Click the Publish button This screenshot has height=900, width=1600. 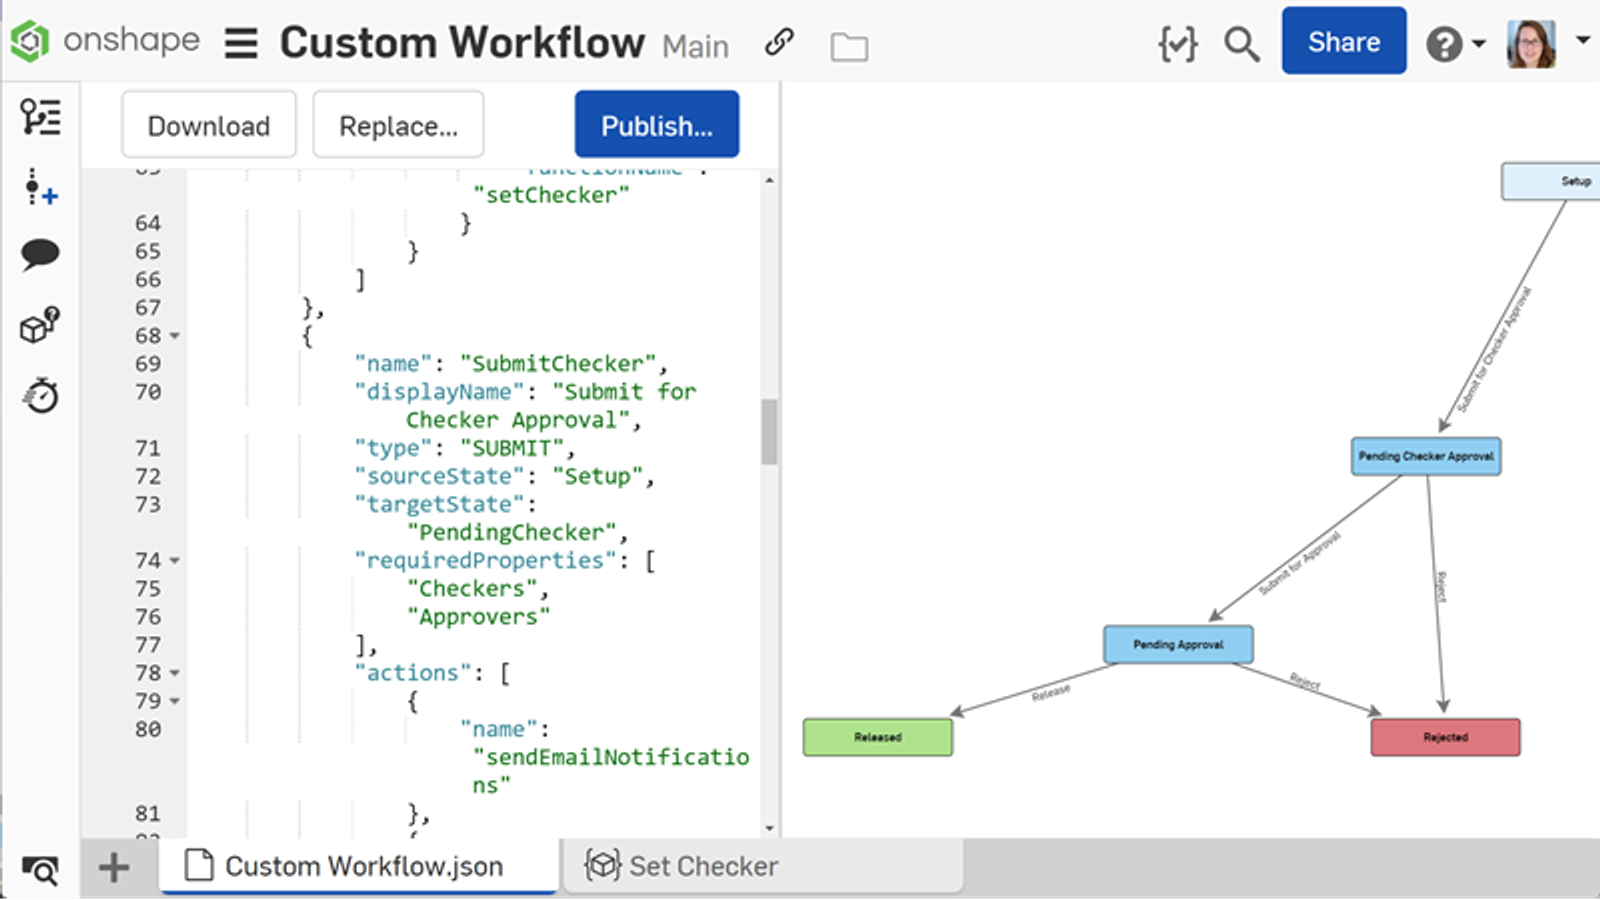coord(656,124)
